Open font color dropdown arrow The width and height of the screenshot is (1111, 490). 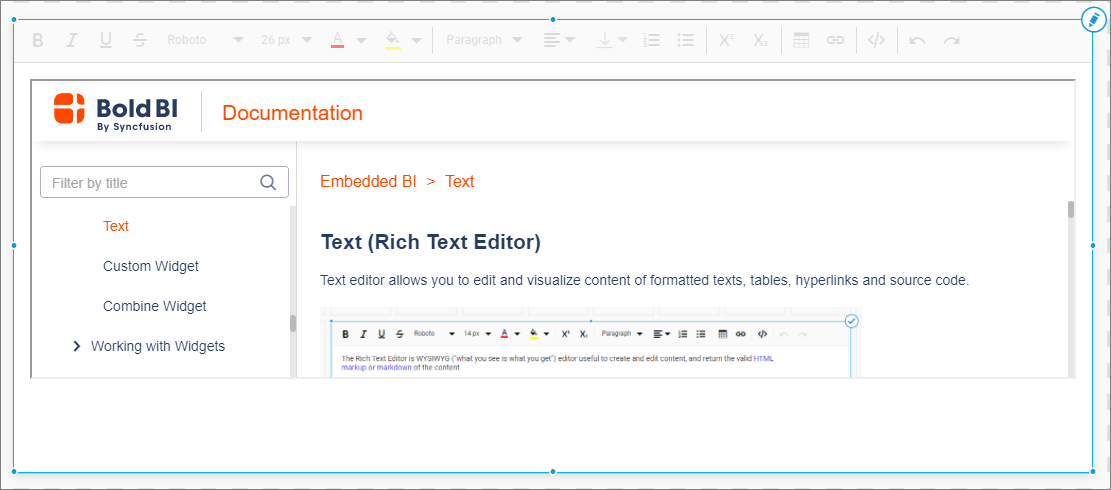coord(361,40)
